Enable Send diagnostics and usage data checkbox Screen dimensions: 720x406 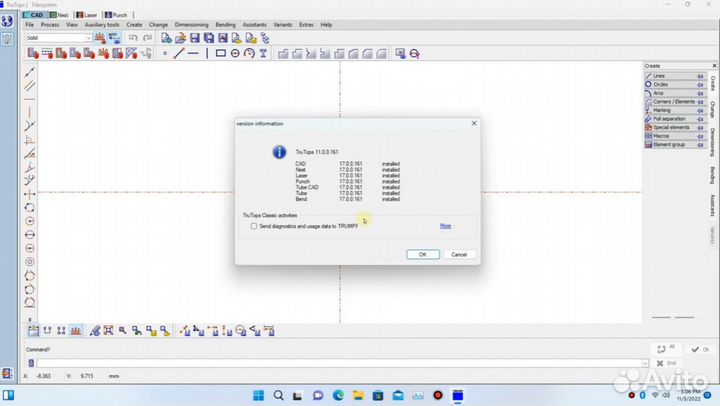coord(254,226)
